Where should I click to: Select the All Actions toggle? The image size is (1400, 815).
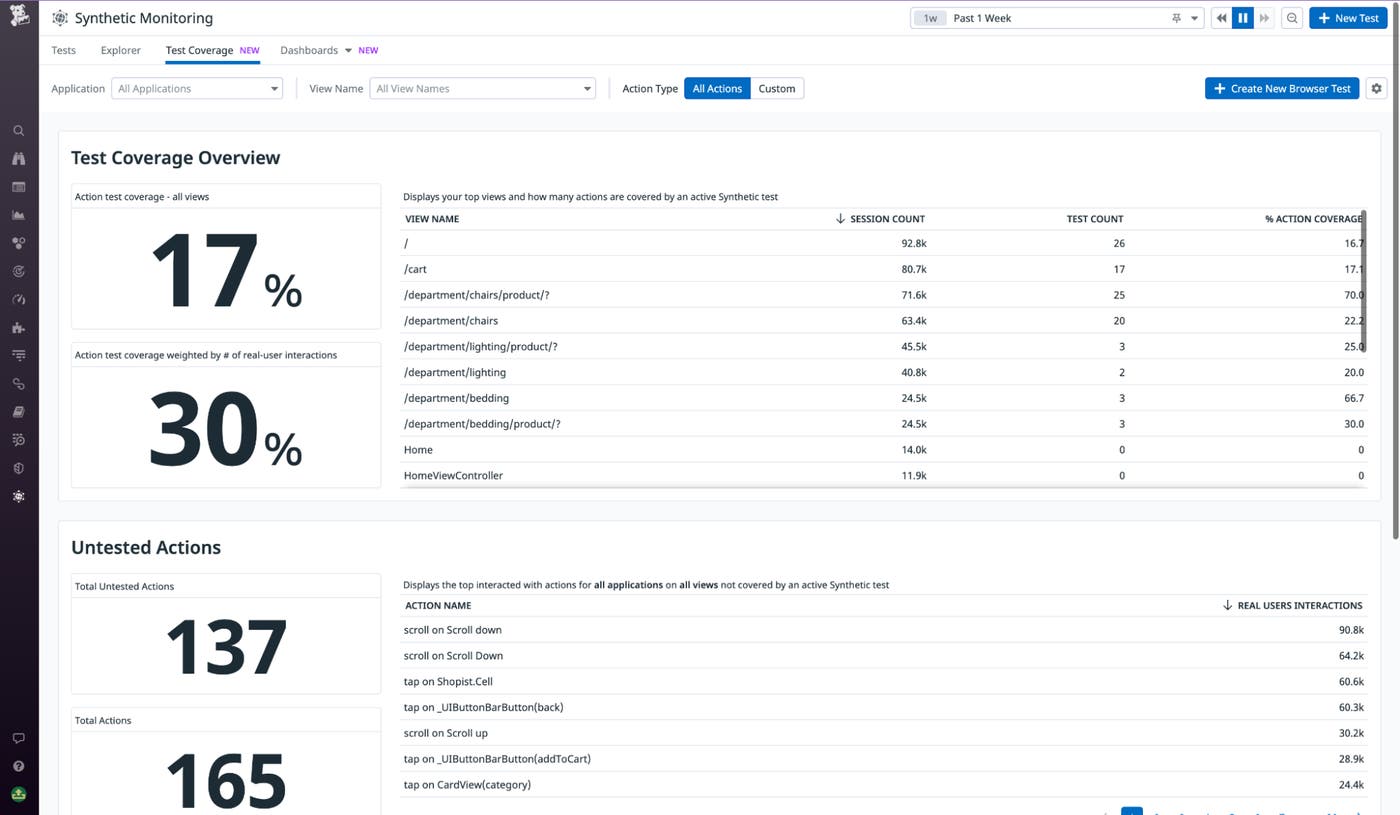point(717,88)
